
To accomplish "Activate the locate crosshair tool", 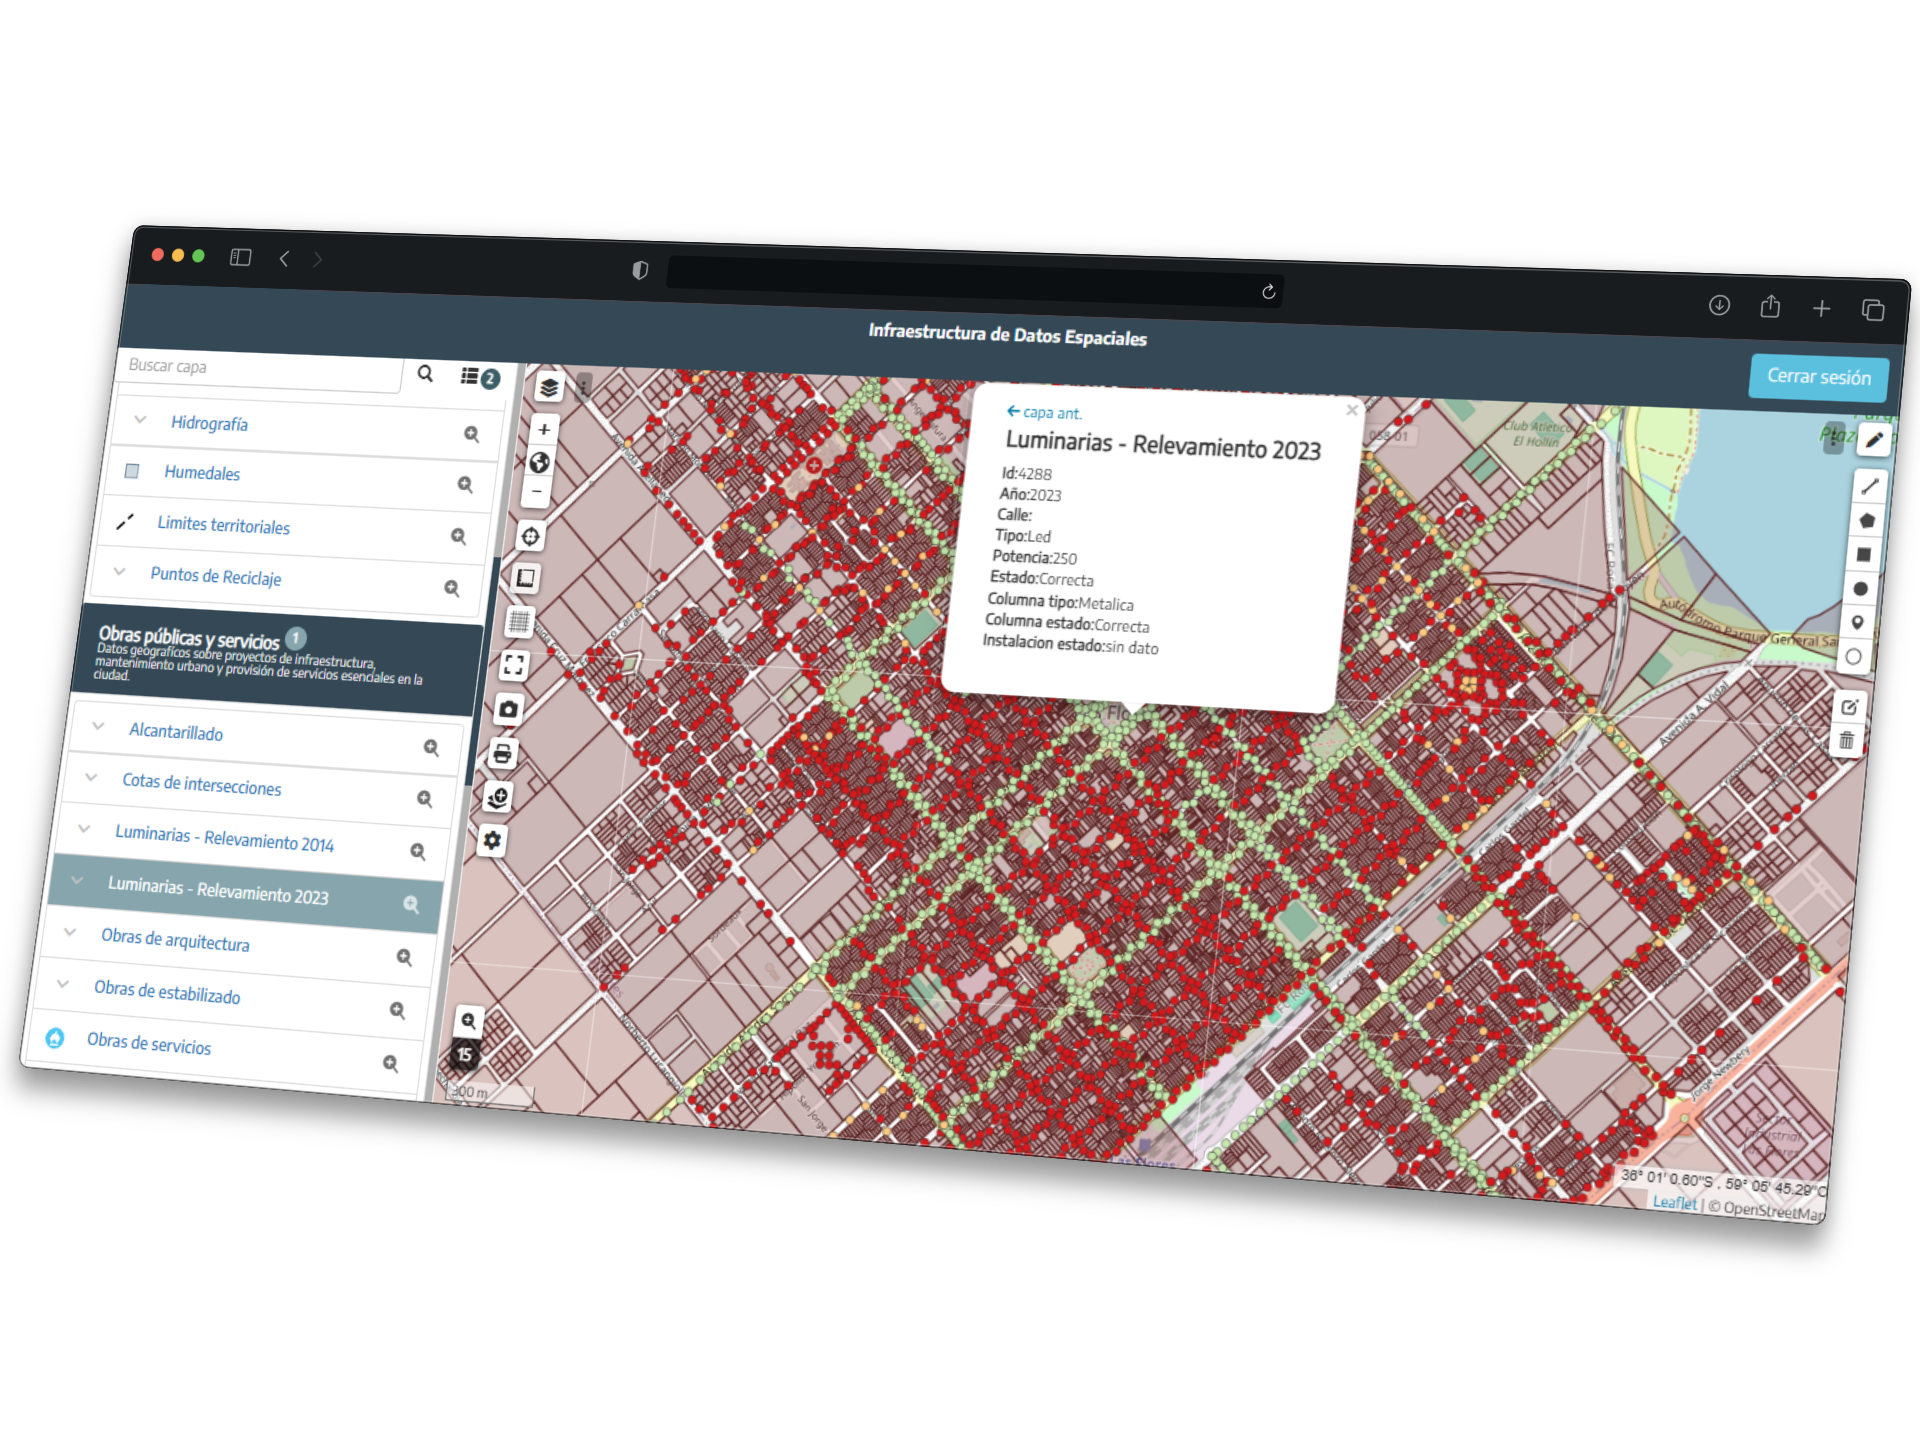I will 531,536.
